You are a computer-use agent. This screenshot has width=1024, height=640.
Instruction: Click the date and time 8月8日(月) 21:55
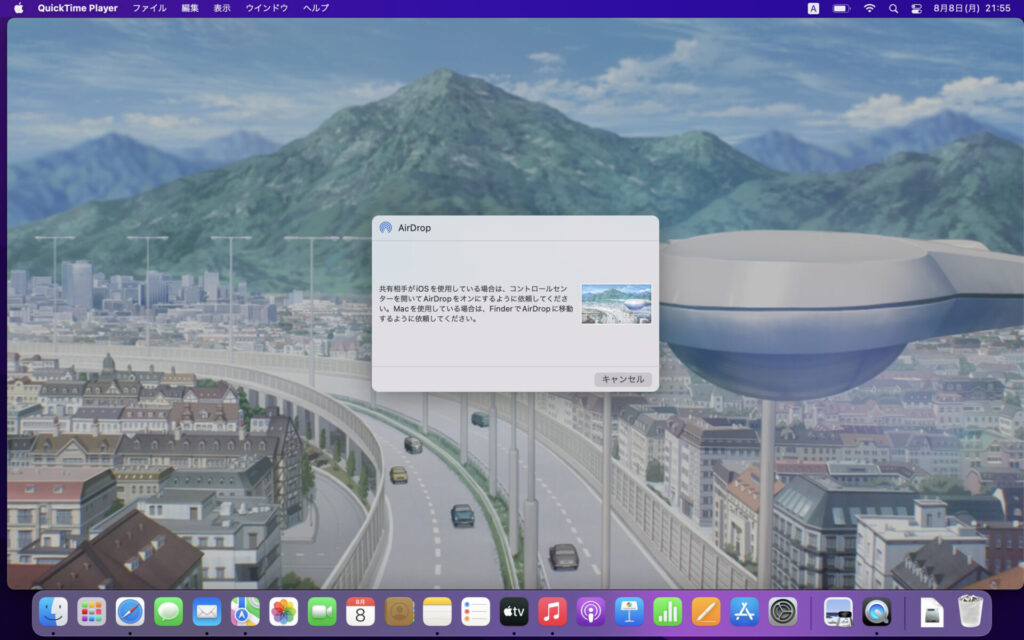point(972,8)
